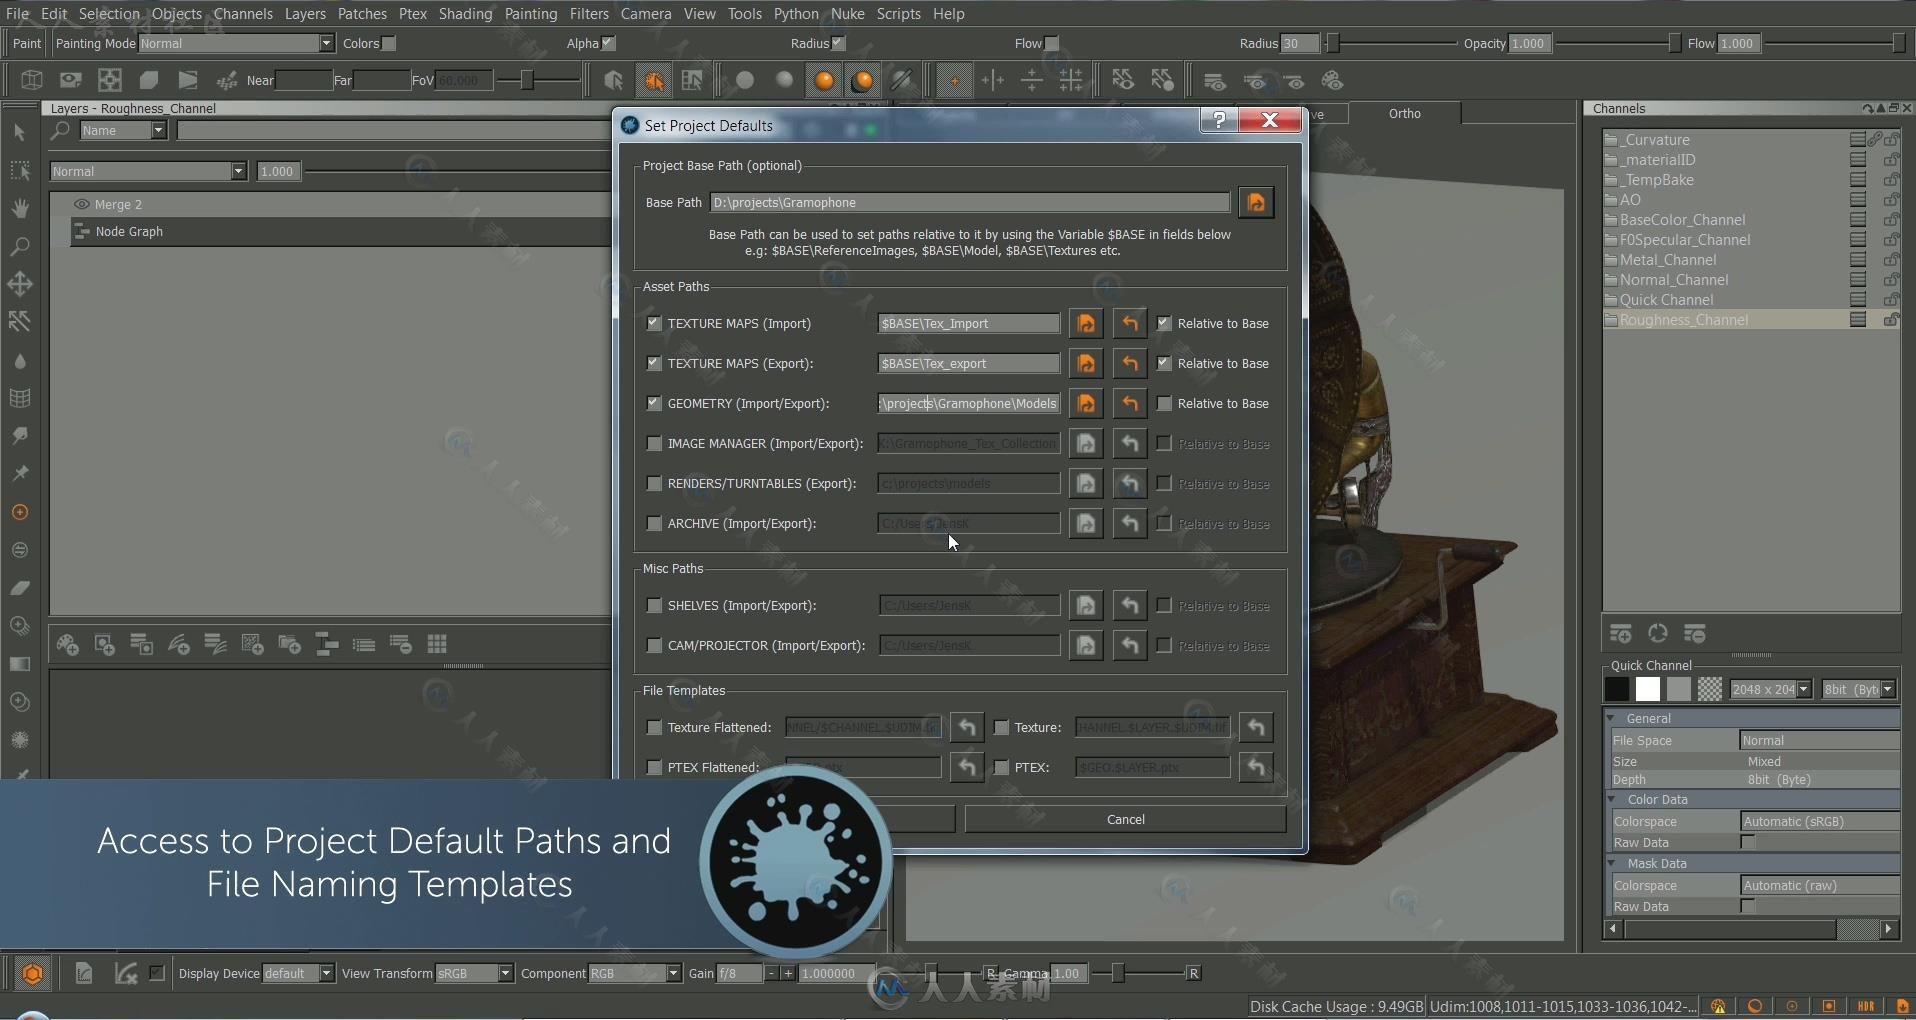Browse folder for TEXTURE MAPS (Export) path
The height and width of the screenshot is (1020, 1916).
[x=1086, y=364]
